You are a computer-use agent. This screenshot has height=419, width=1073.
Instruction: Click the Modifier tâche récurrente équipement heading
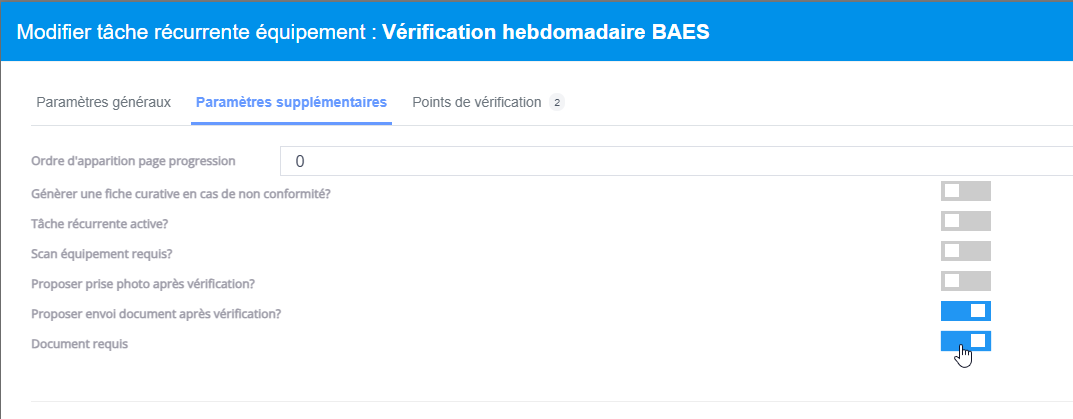pos(196,31)
